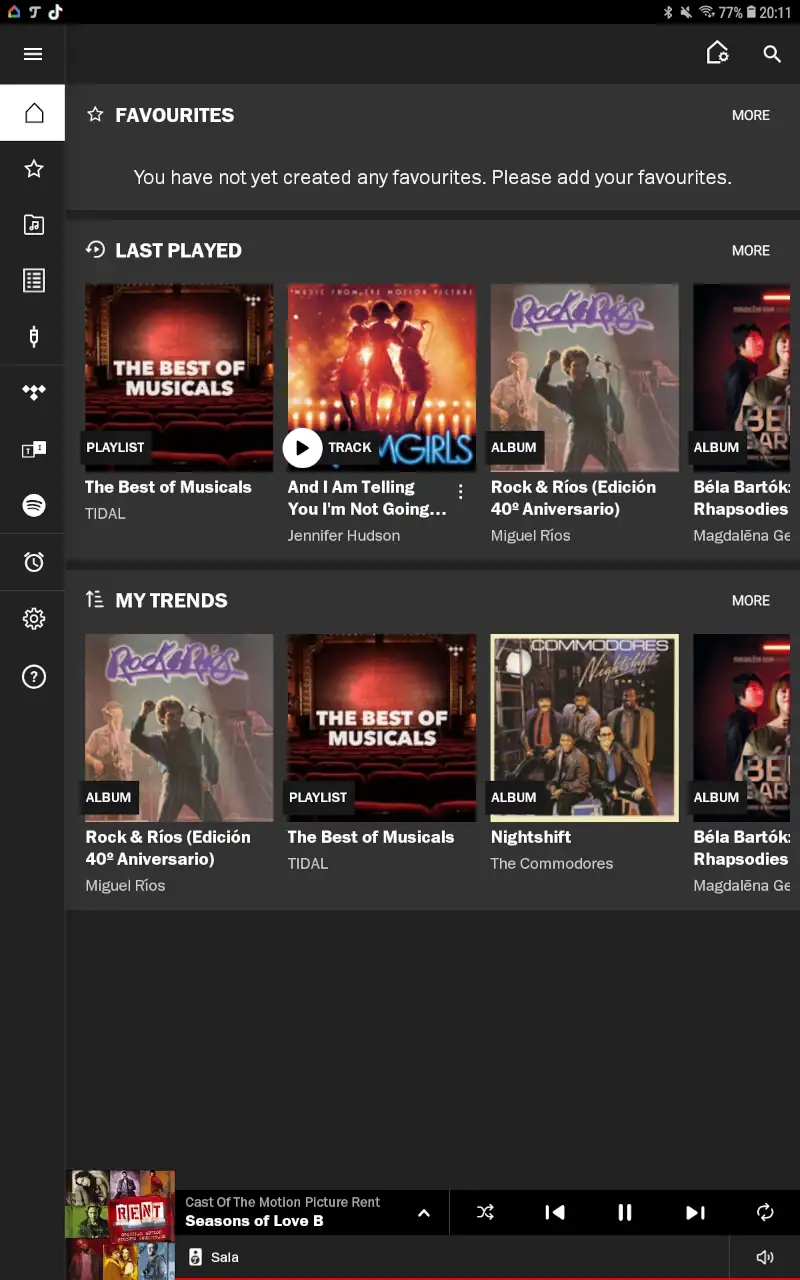
Task: Open the volume speaker control
Action: (765, 1257)
